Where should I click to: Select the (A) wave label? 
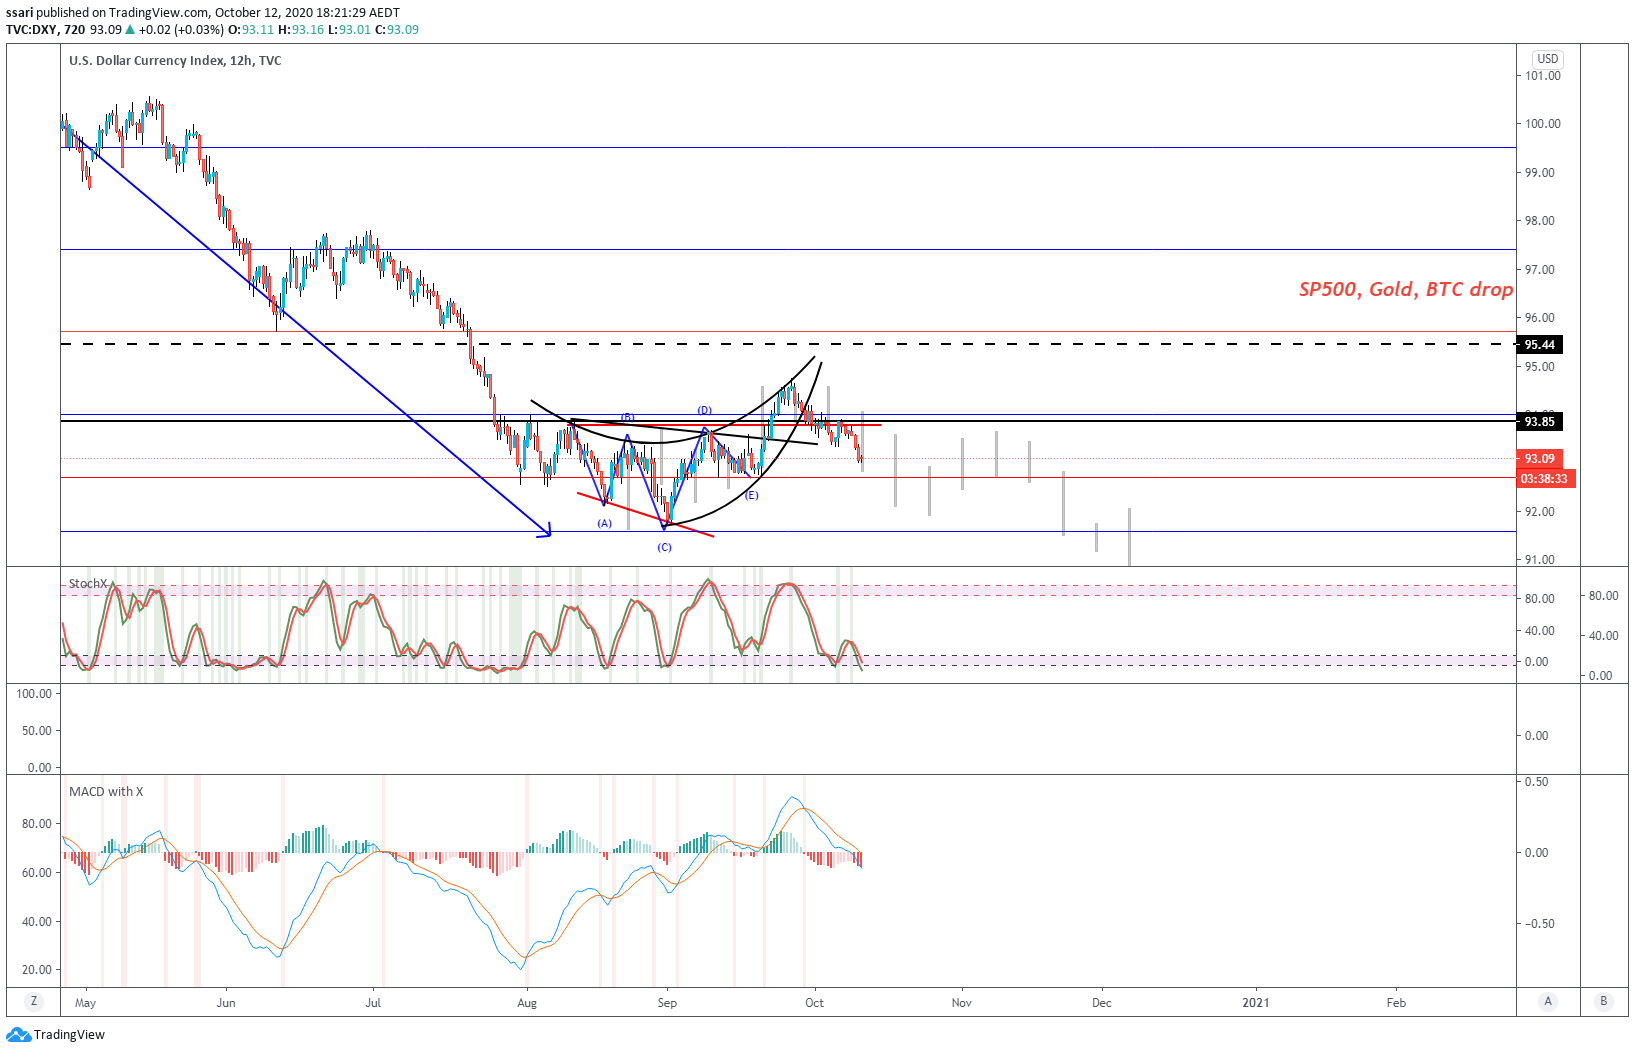point(605,523)
